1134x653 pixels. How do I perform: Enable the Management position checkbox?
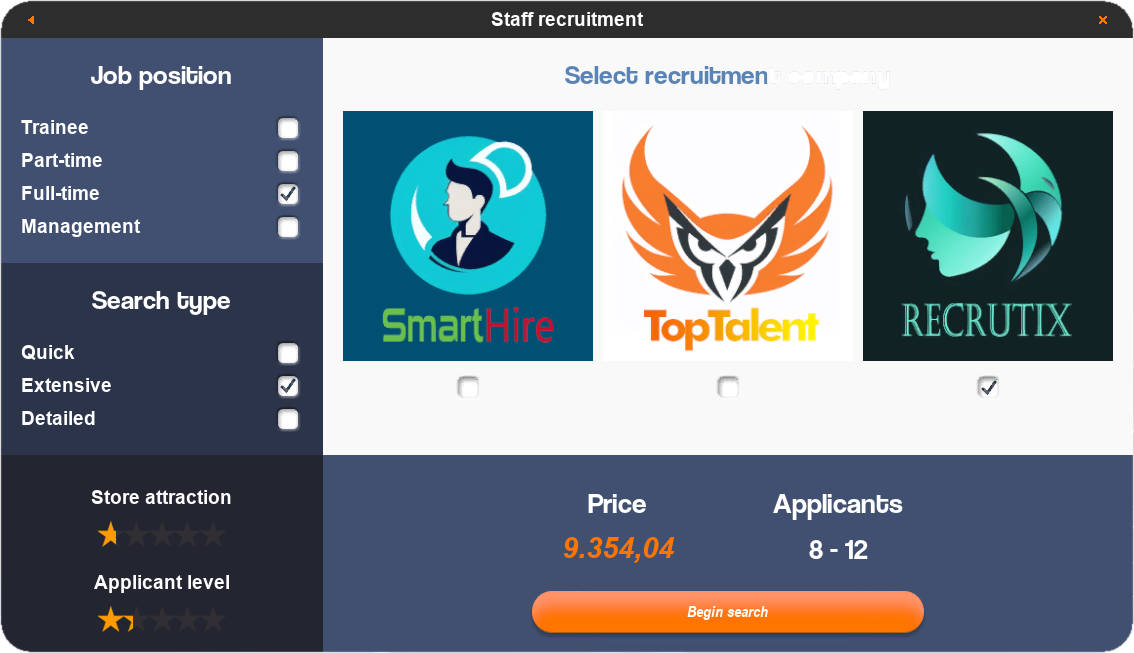click(288, 227)
